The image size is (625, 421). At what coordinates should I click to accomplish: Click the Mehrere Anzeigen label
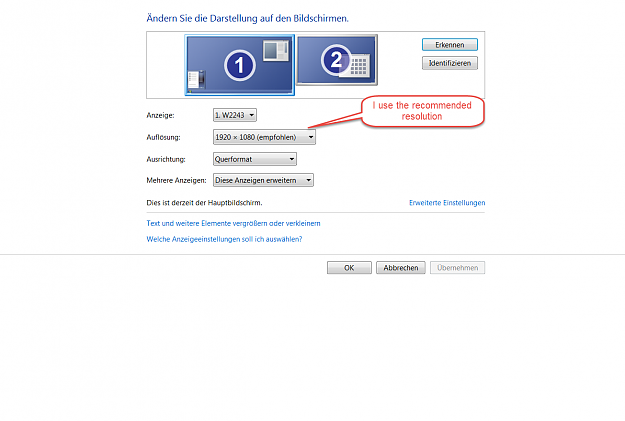point(176,181)
